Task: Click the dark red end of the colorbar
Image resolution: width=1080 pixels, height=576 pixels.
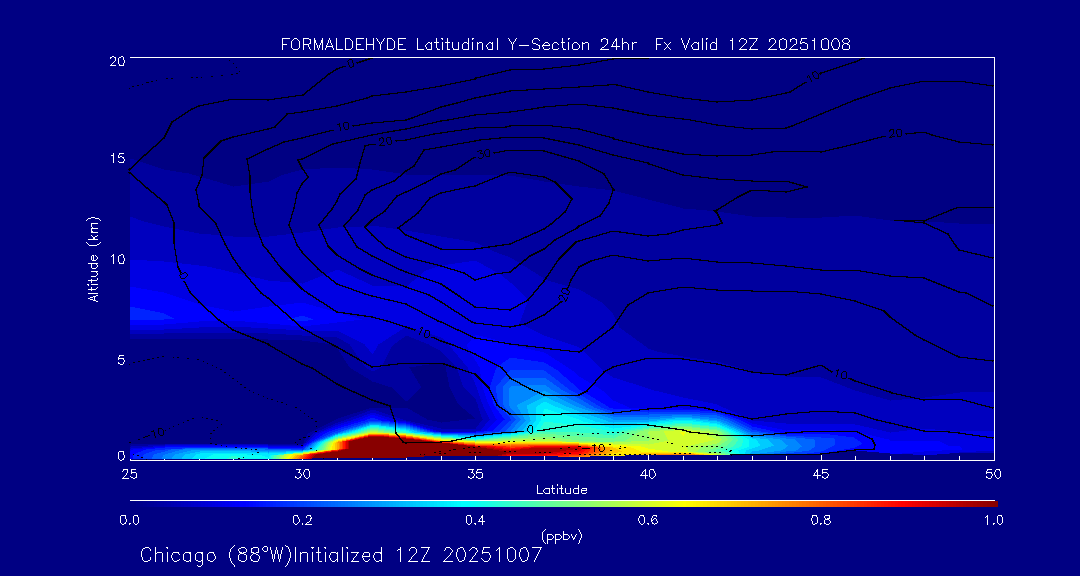Action: (x=985, y=502)
